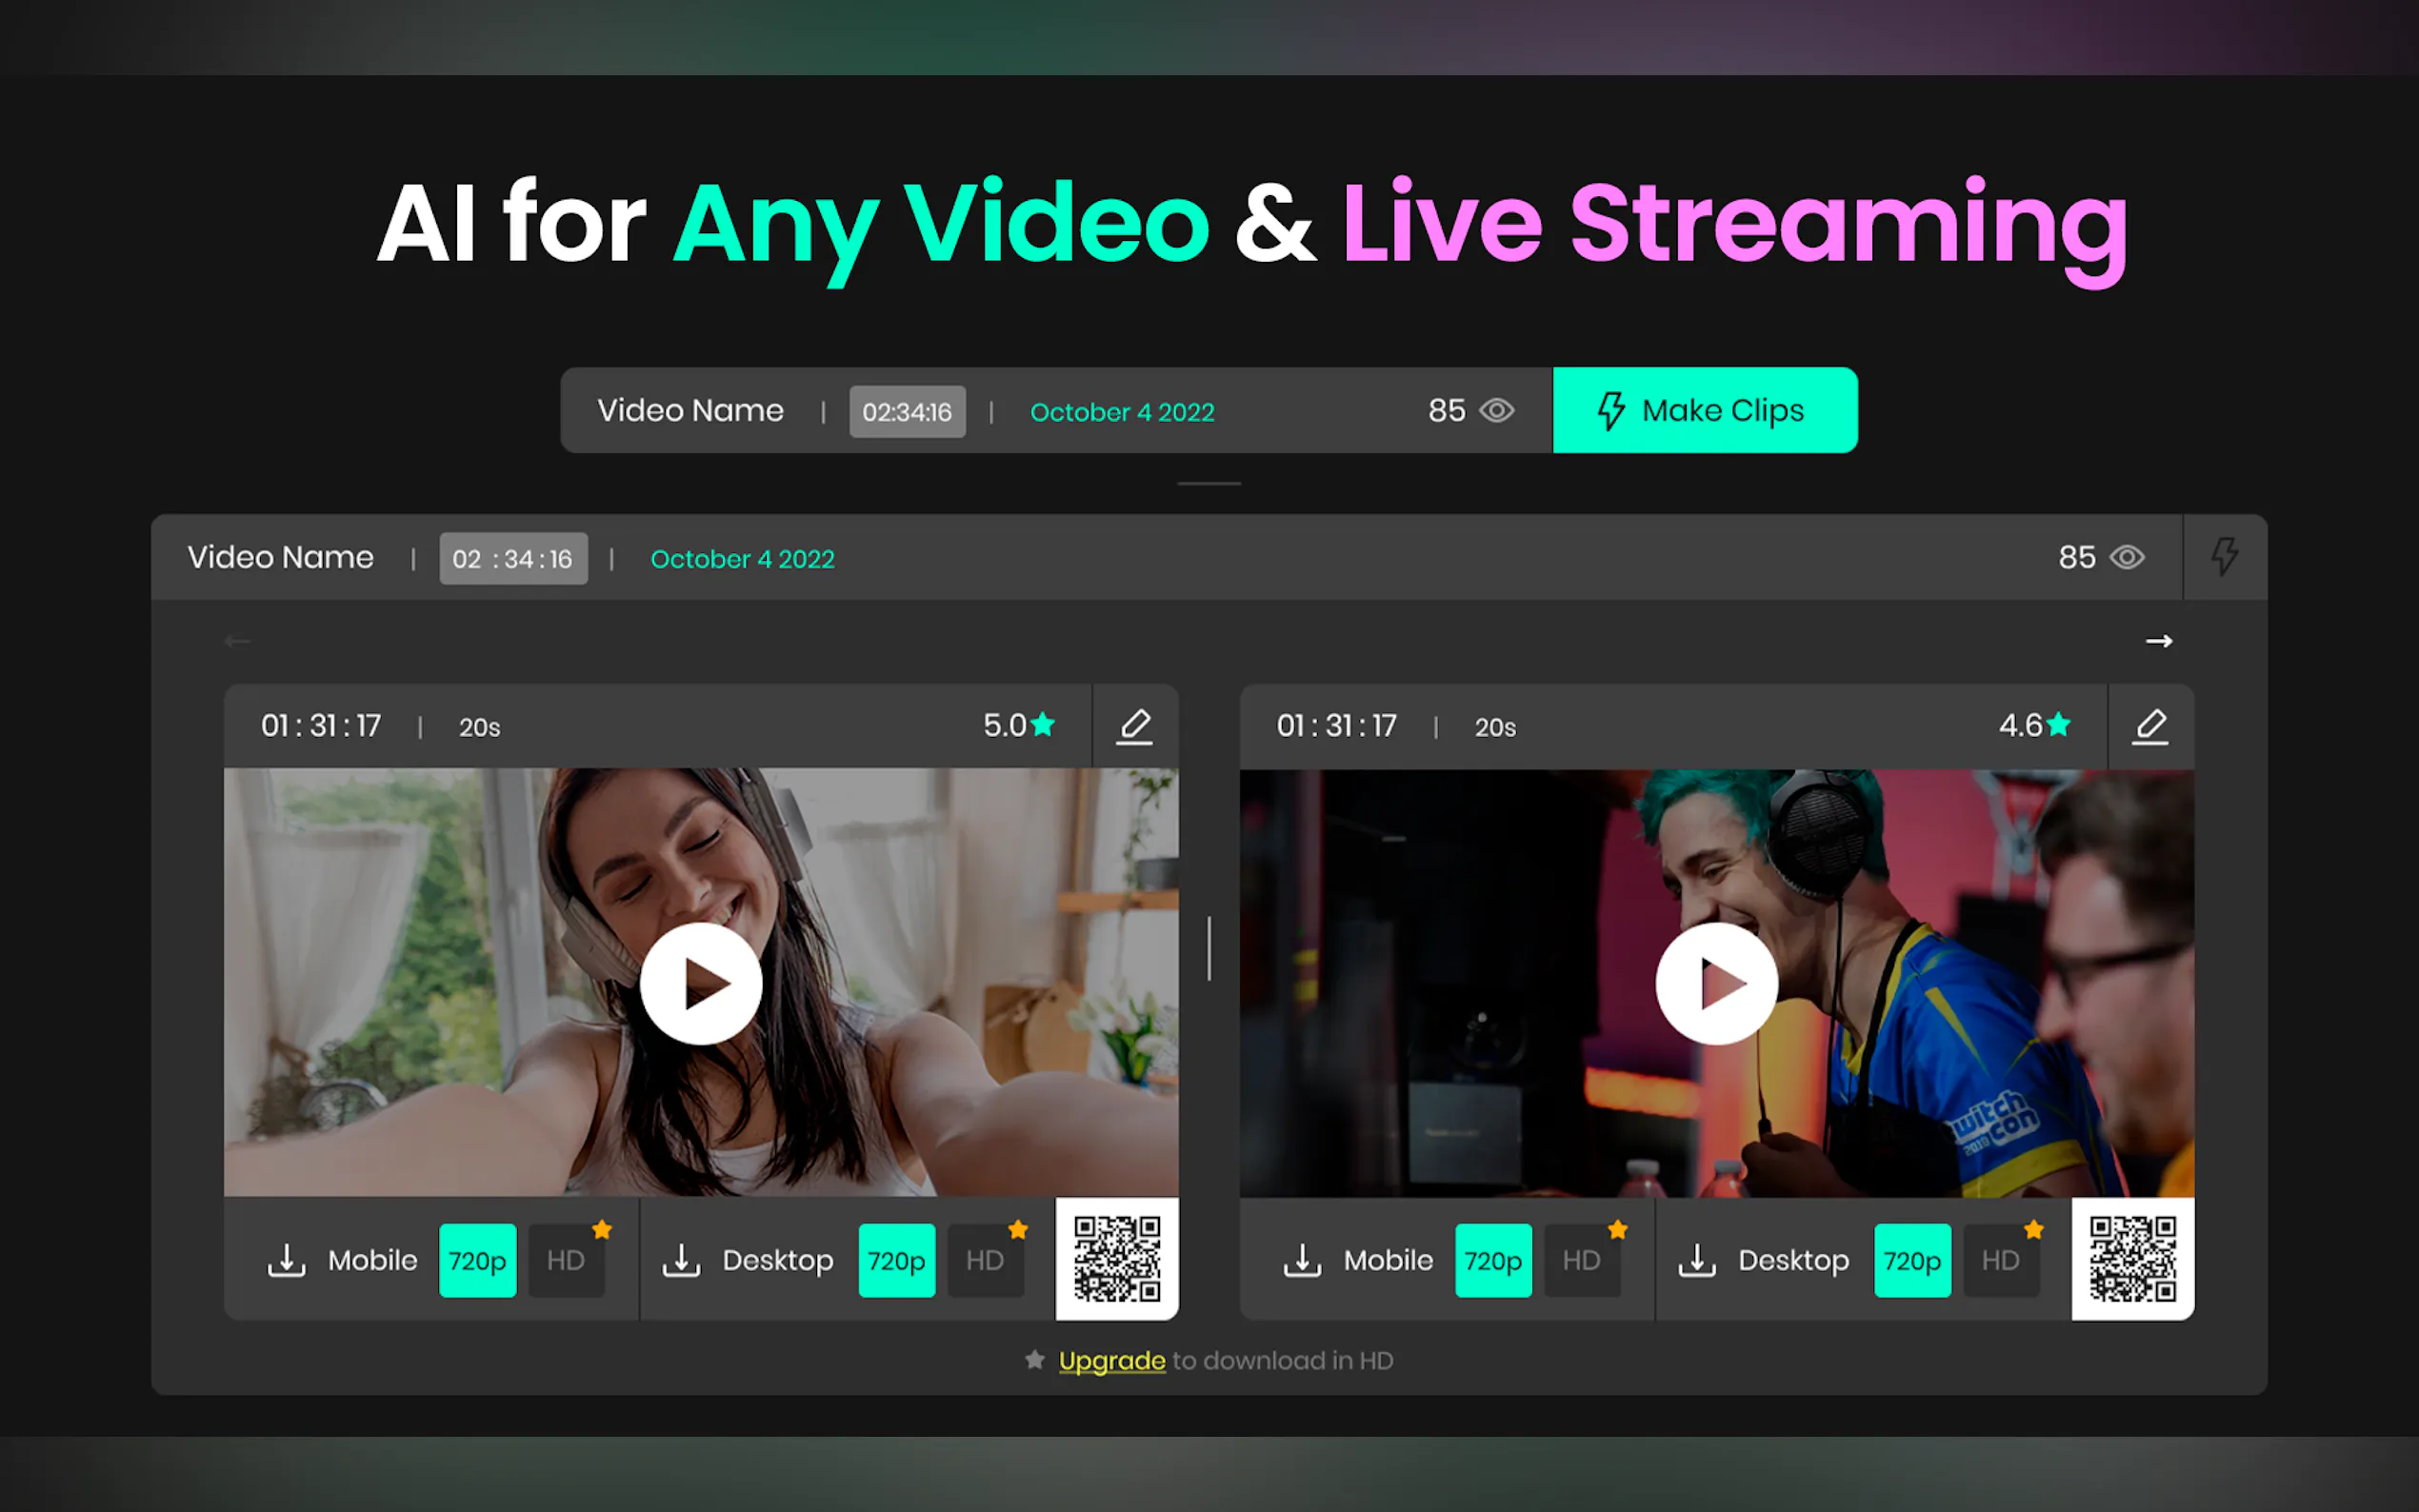Click the dimmed left arrow for previous clips
This screenshot has width=2419, height=1512.
tap(238, 641)
